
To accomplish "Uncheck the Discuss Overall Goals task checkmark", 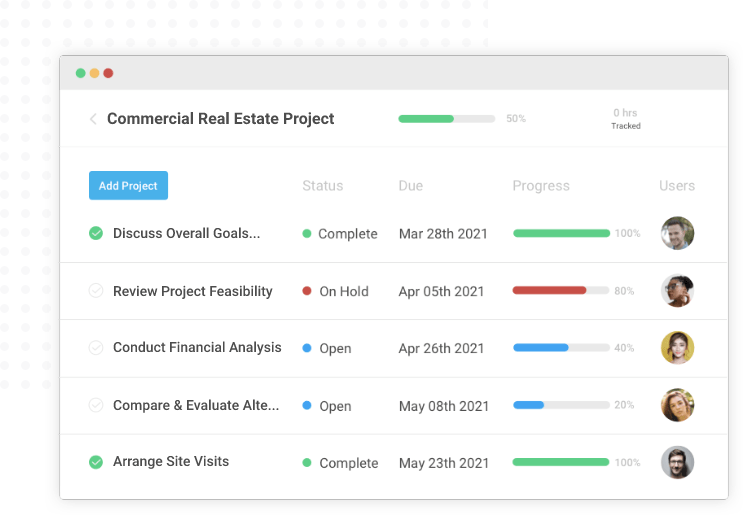I will [96, 233].
